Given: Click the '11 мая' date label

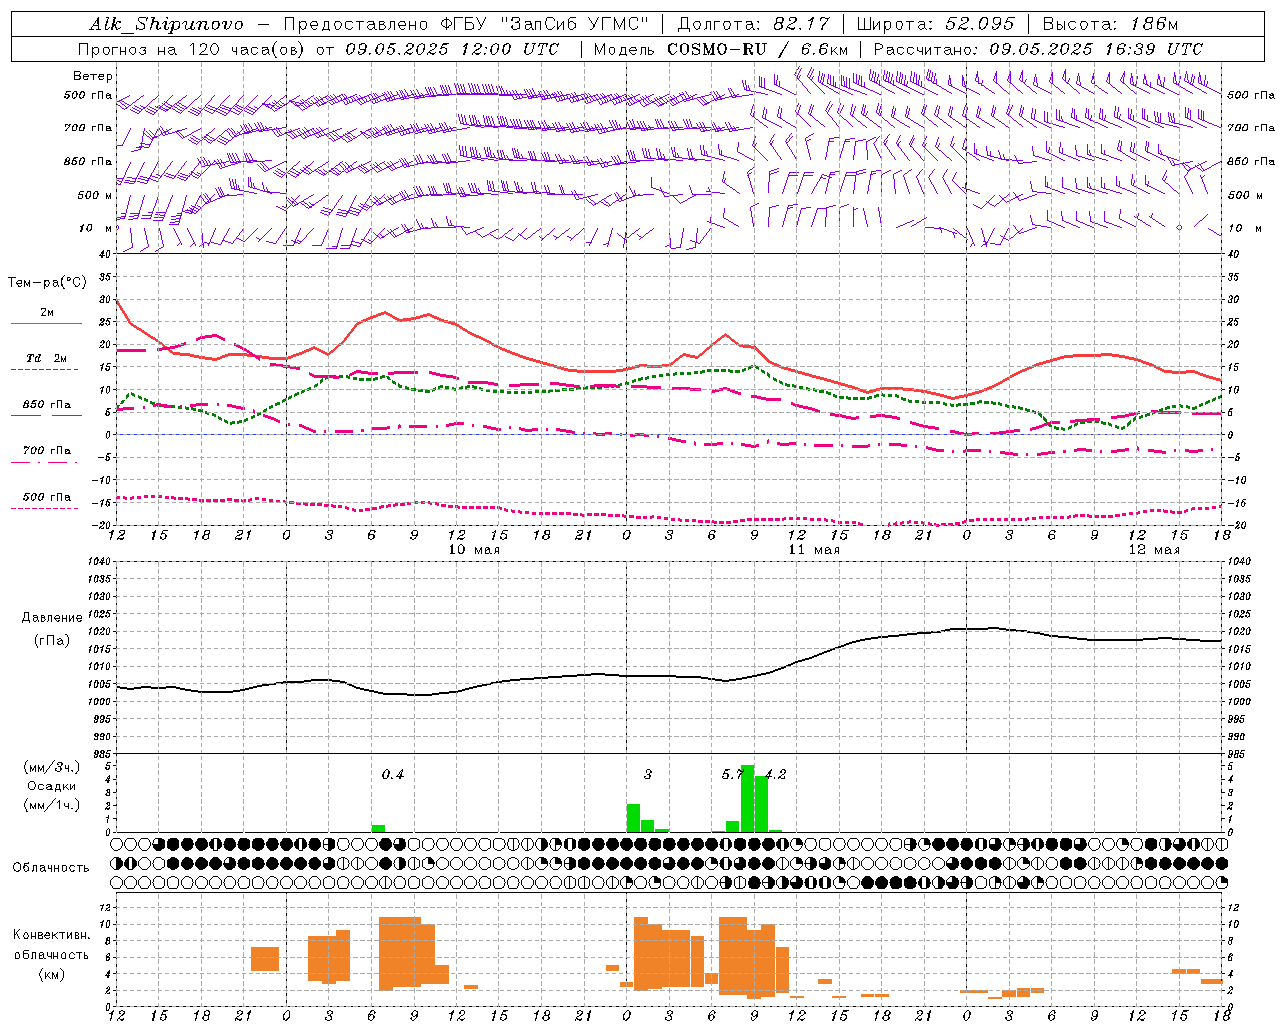Looking at the screenshot, I should (814, 550).
